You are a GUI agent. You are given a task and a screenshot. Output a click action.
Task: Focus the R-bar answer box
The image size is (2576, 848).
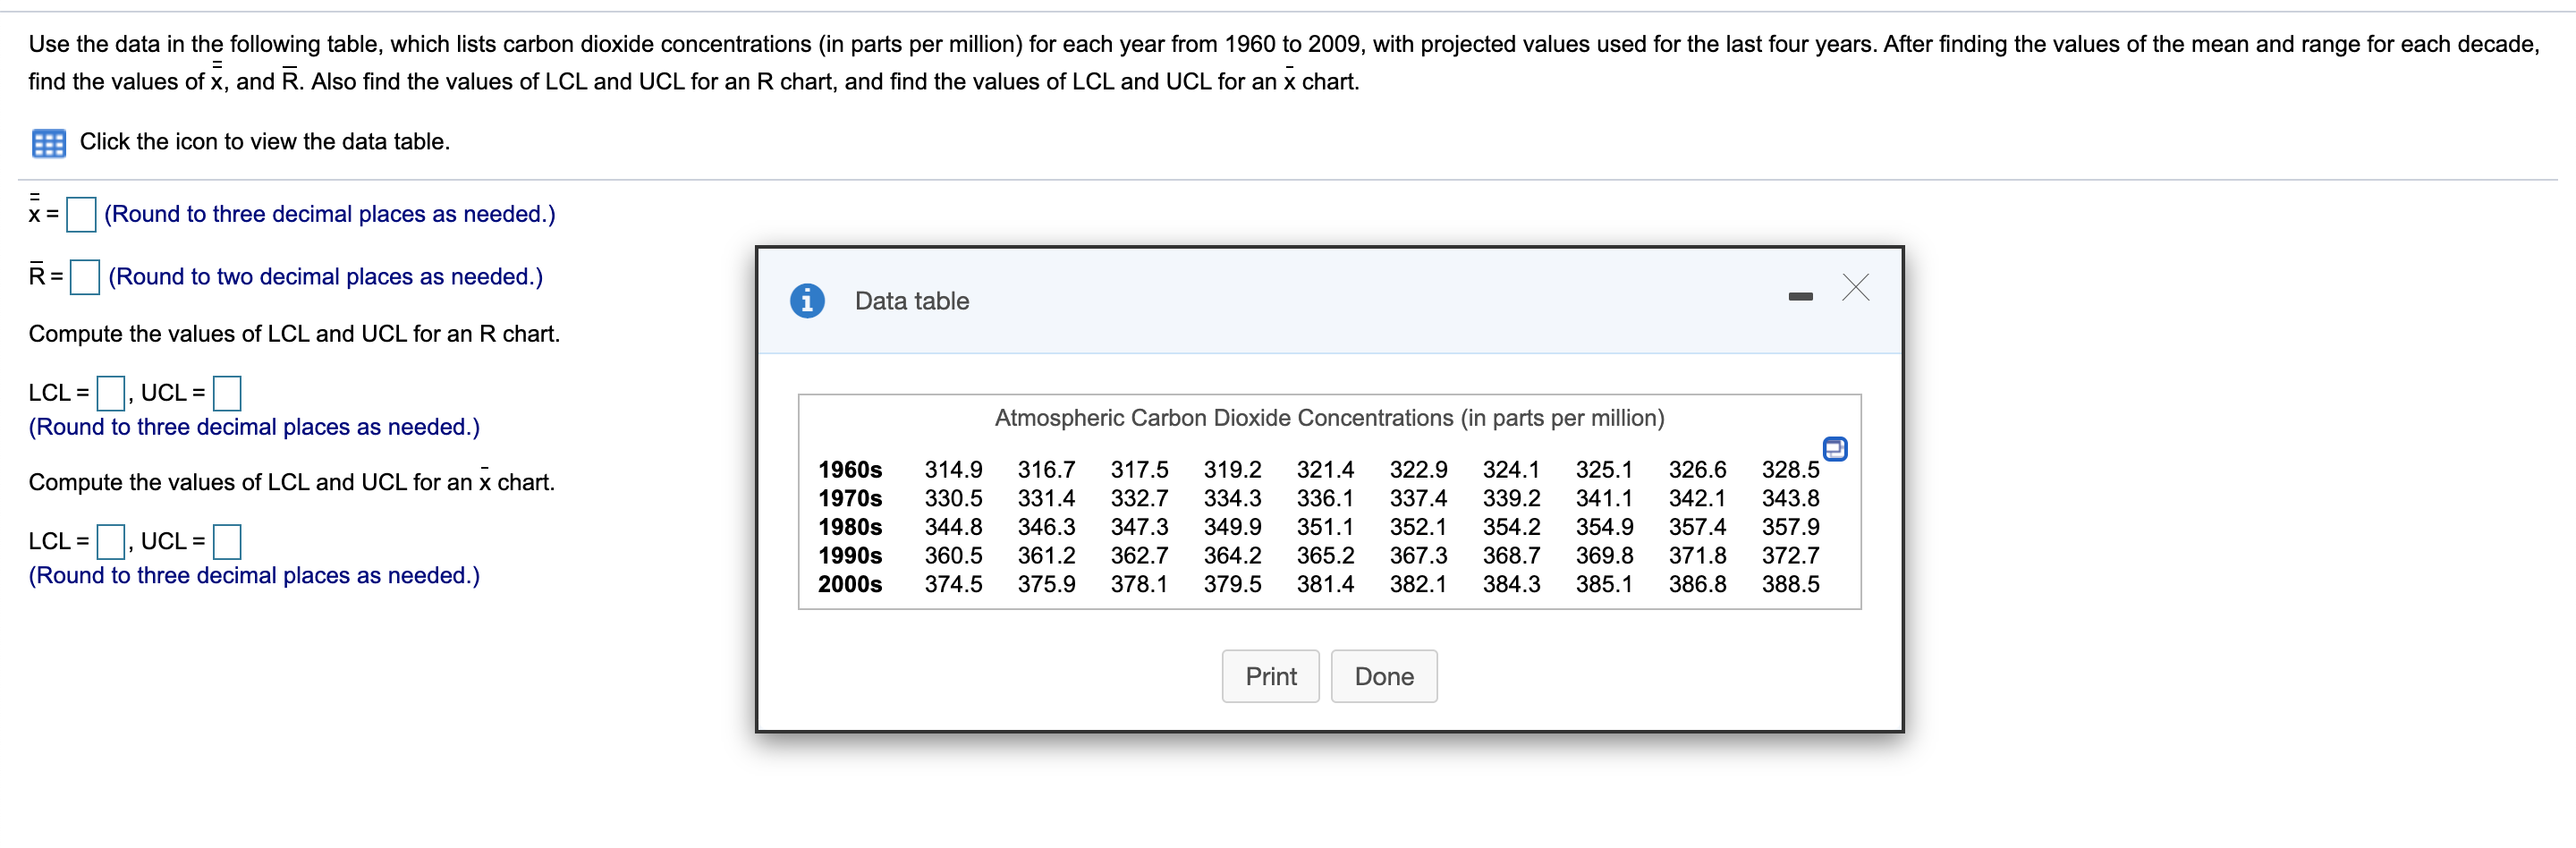[x=85, y=277]
